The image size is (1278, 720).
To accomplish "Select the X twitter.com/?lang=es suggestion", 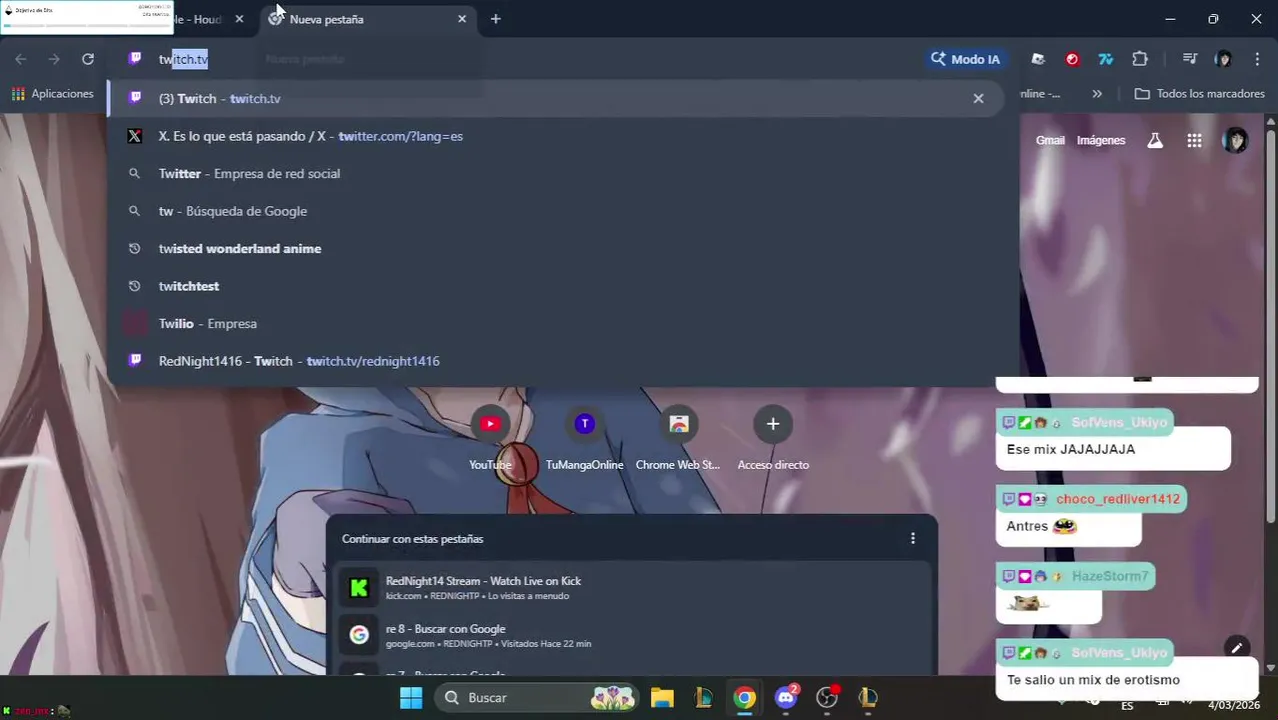I will click(x=555, y=136).
